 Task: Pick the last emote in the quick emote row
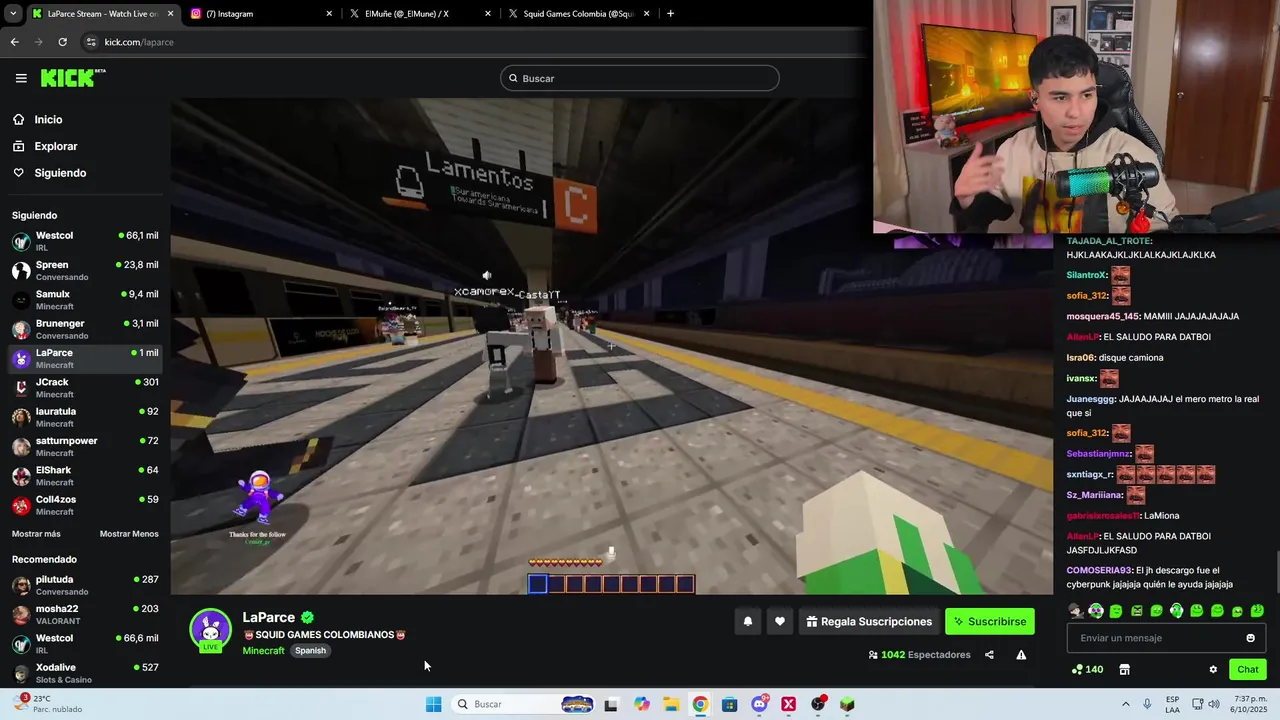[x=1257, y=611]
